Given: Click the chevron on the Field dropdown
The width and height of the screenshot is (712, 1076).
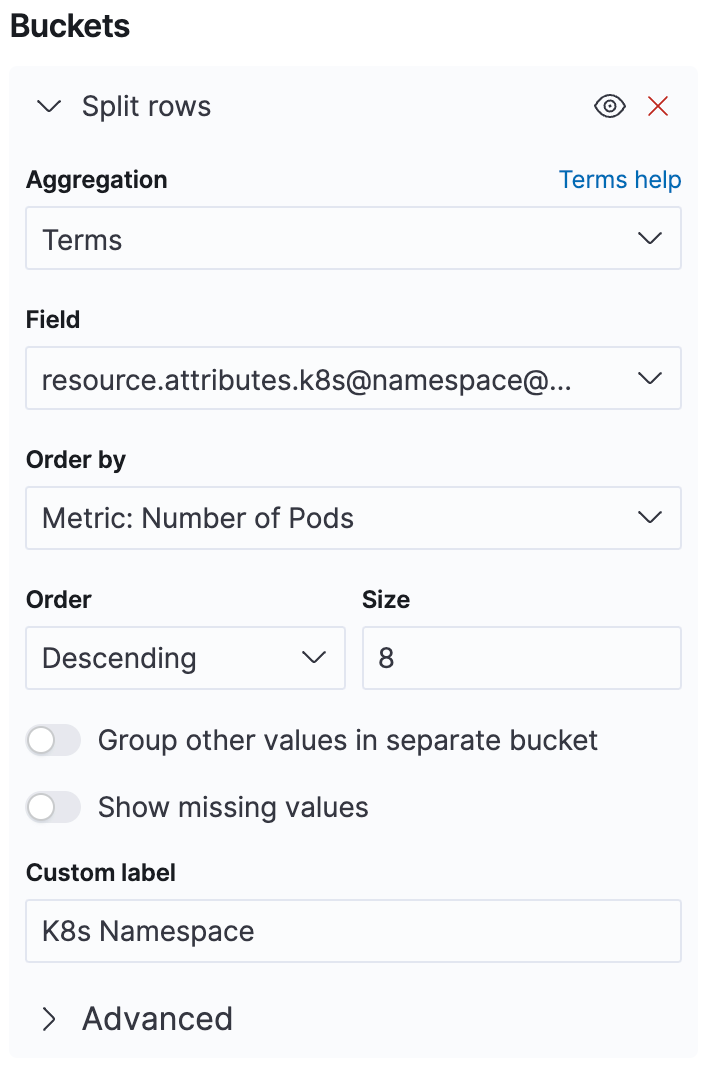Looking at the screenshot, I should pyautogui.click(x=649, y=378).
